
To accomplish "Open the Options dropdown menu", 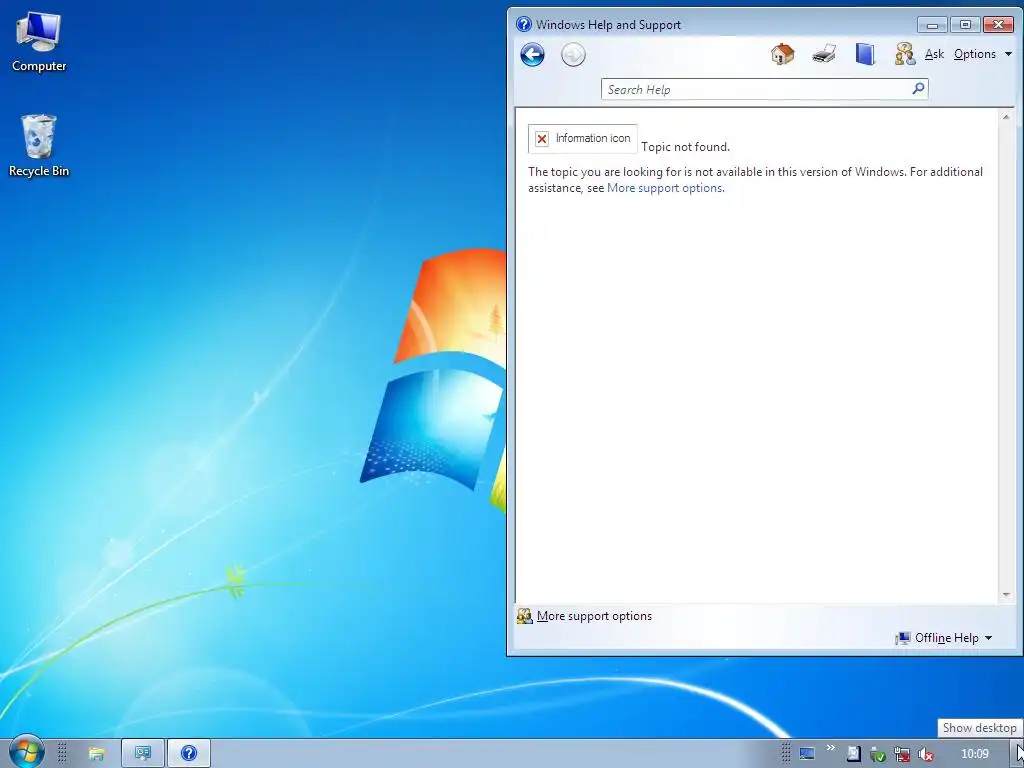I will (982, 54).
